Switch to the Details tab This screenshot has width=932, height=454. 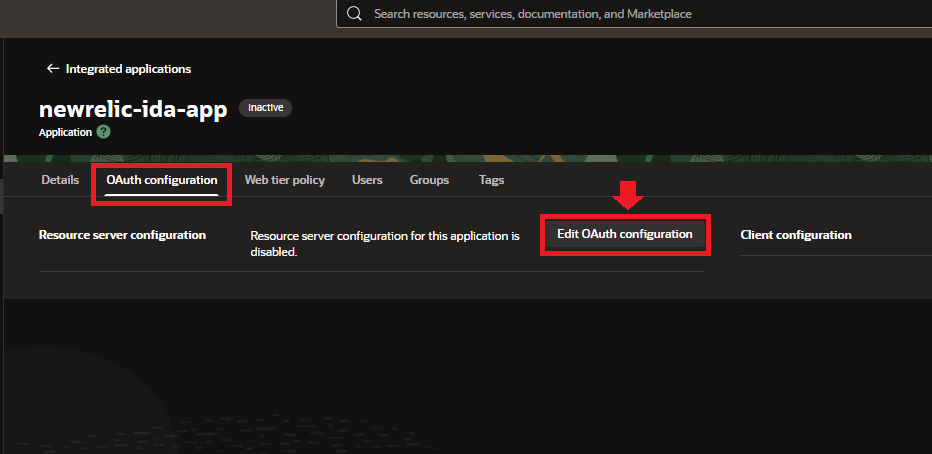[x=60, y=180]
